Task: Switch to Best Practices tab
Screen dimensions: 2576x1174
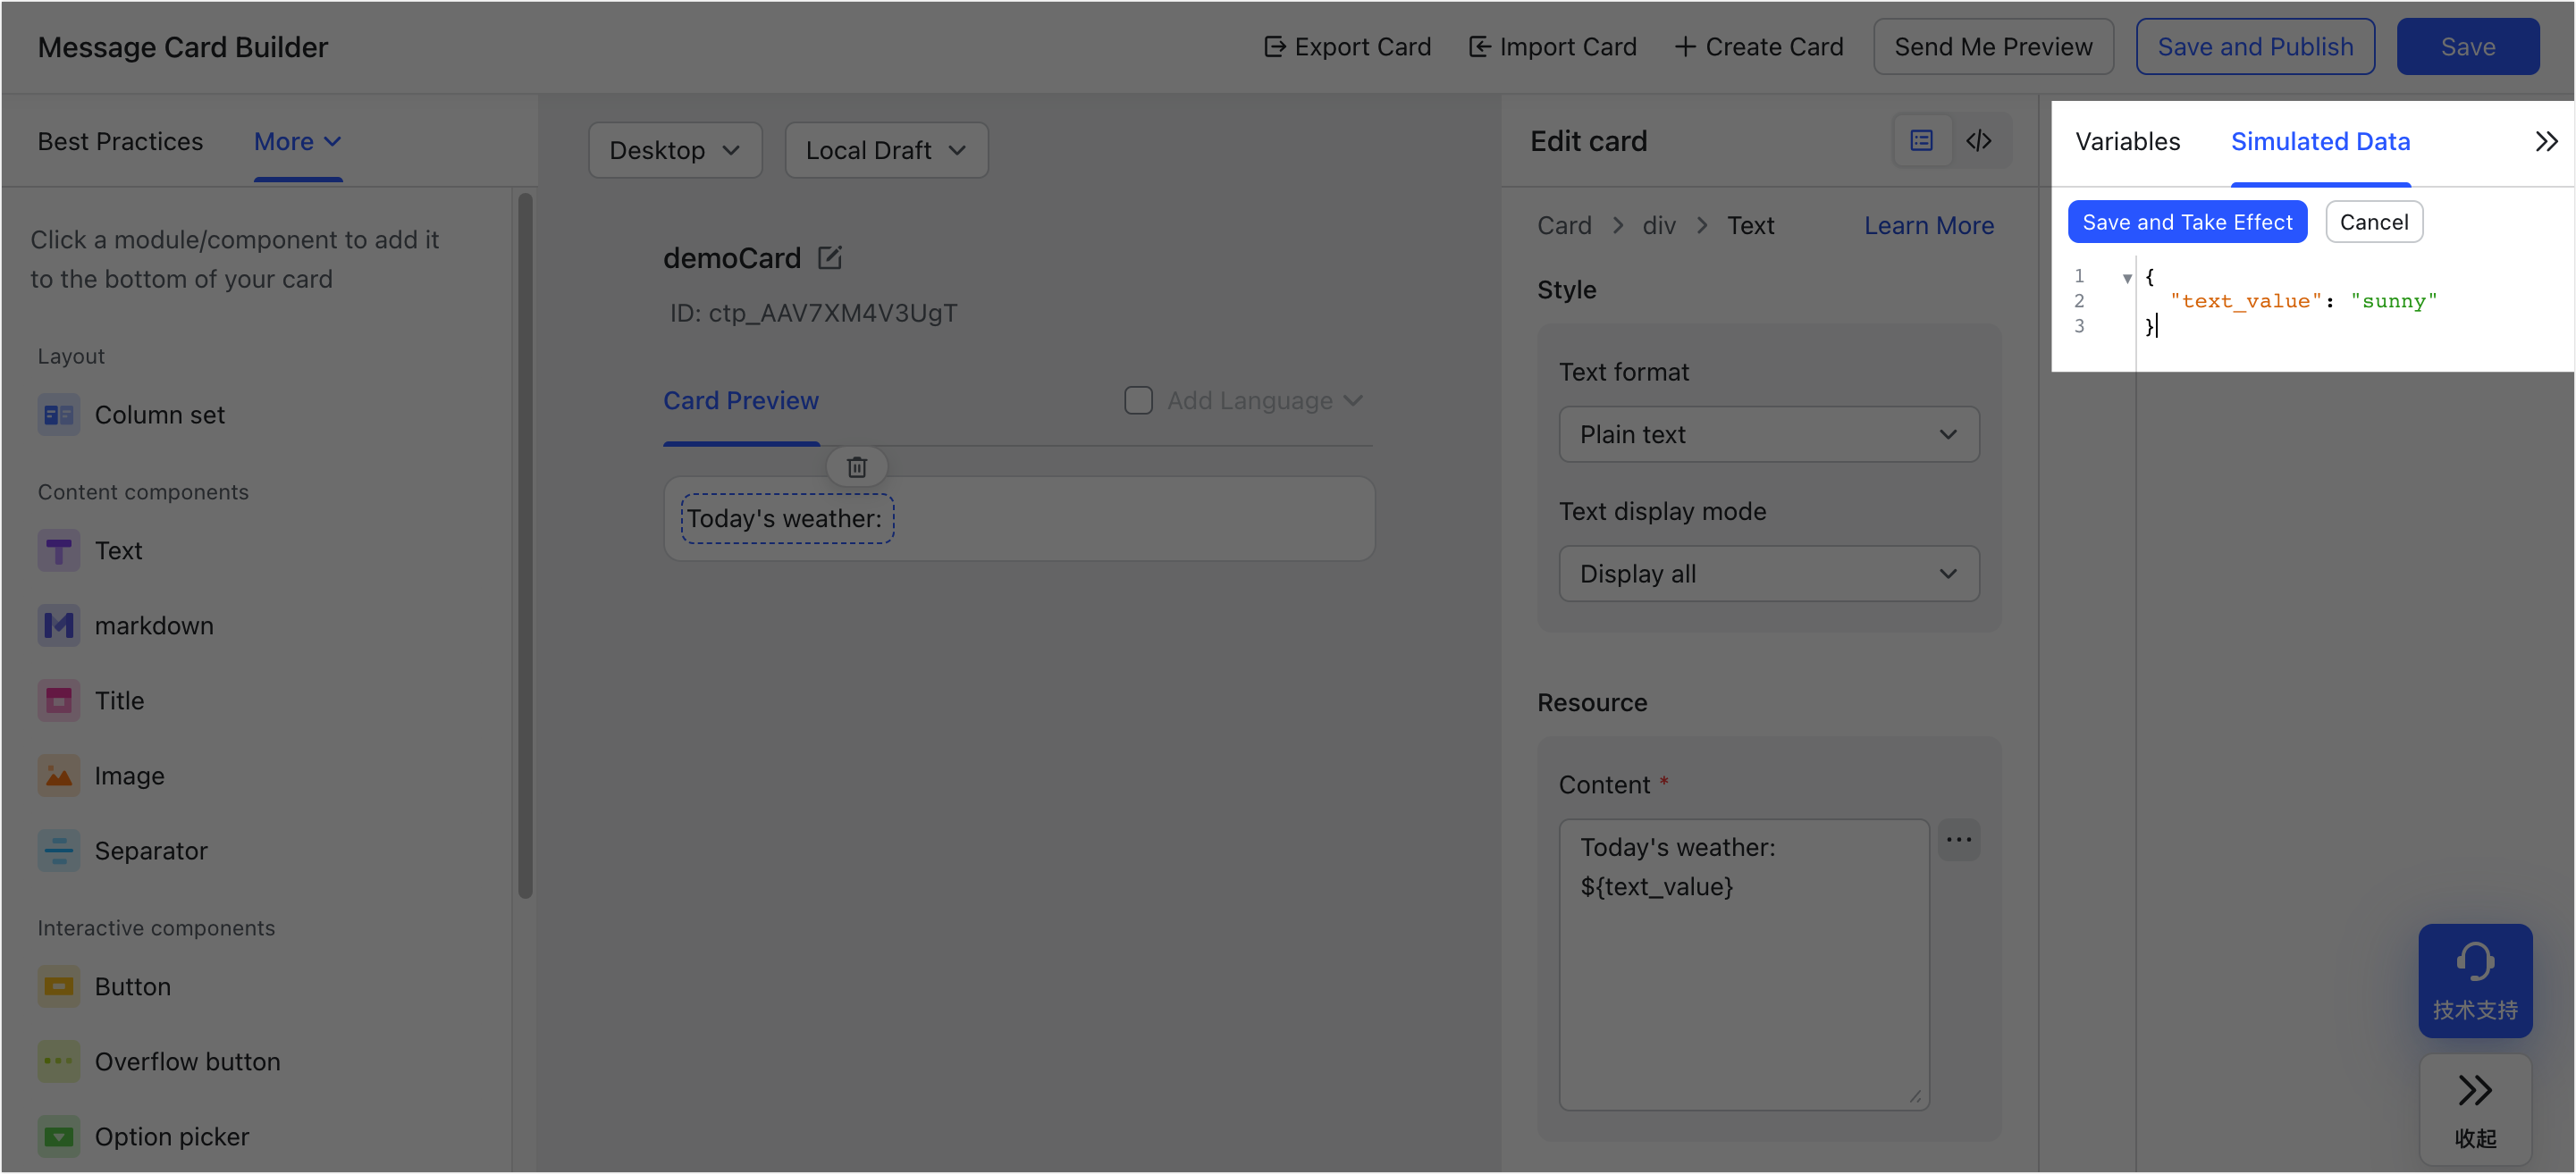Action: tap(120, 142)
